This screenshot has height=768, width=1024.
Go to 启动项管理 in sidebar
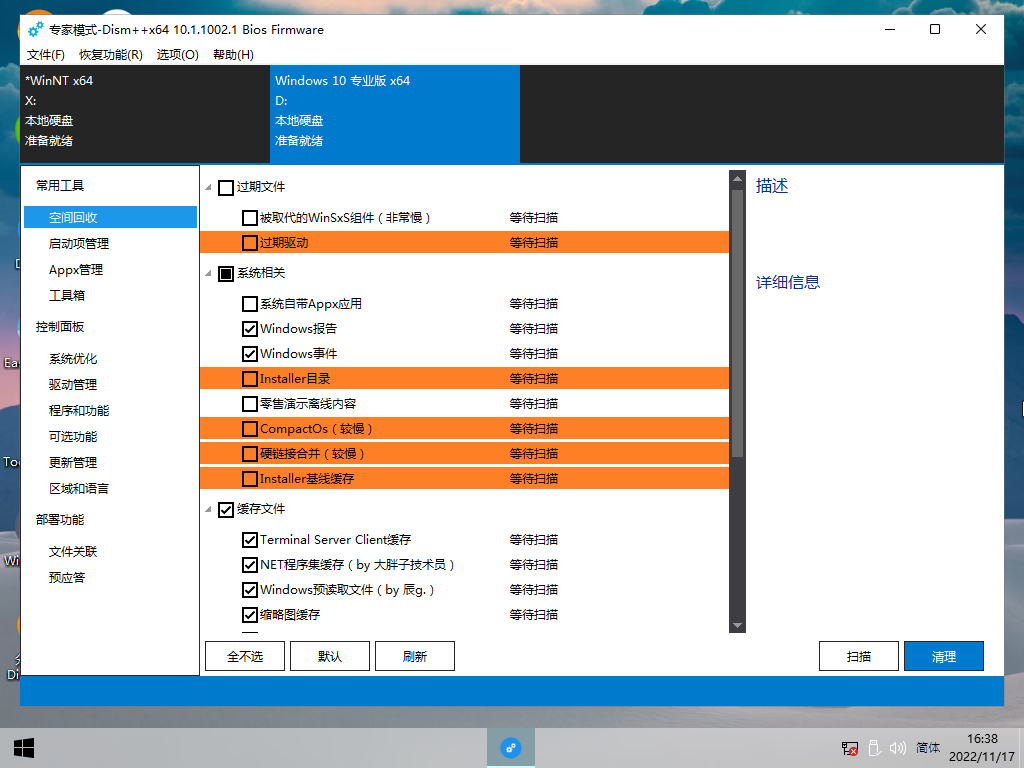[79, 244]
